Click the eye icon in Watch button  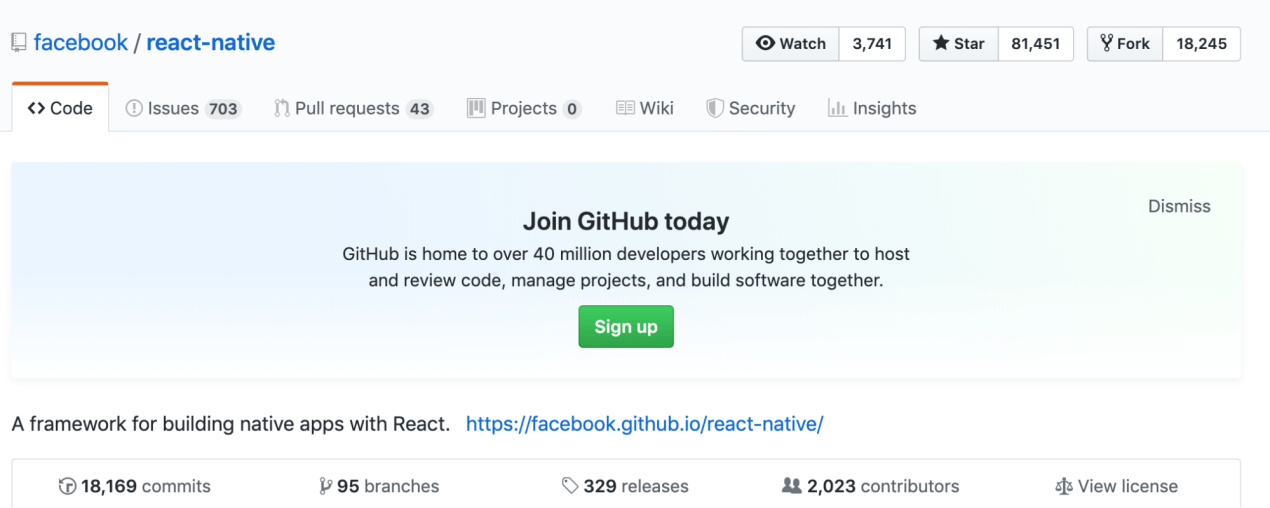(766, 44)
